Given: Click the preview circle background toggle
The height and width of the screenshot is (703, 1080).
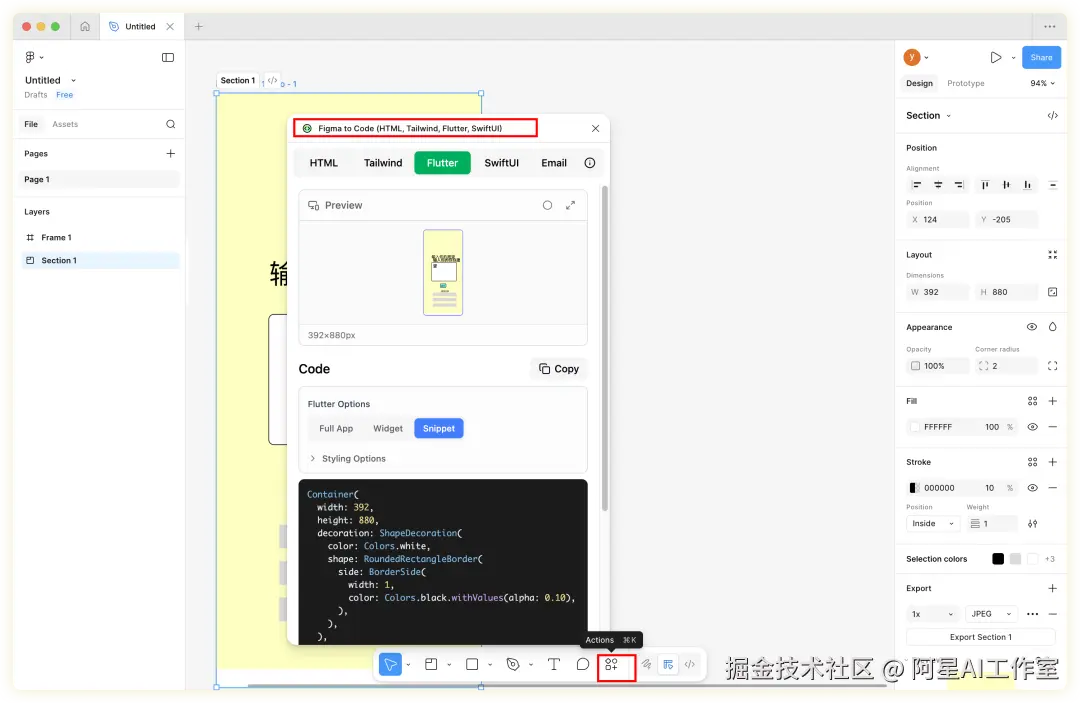Looking at the screenshot, I should [x=547, y=205].
